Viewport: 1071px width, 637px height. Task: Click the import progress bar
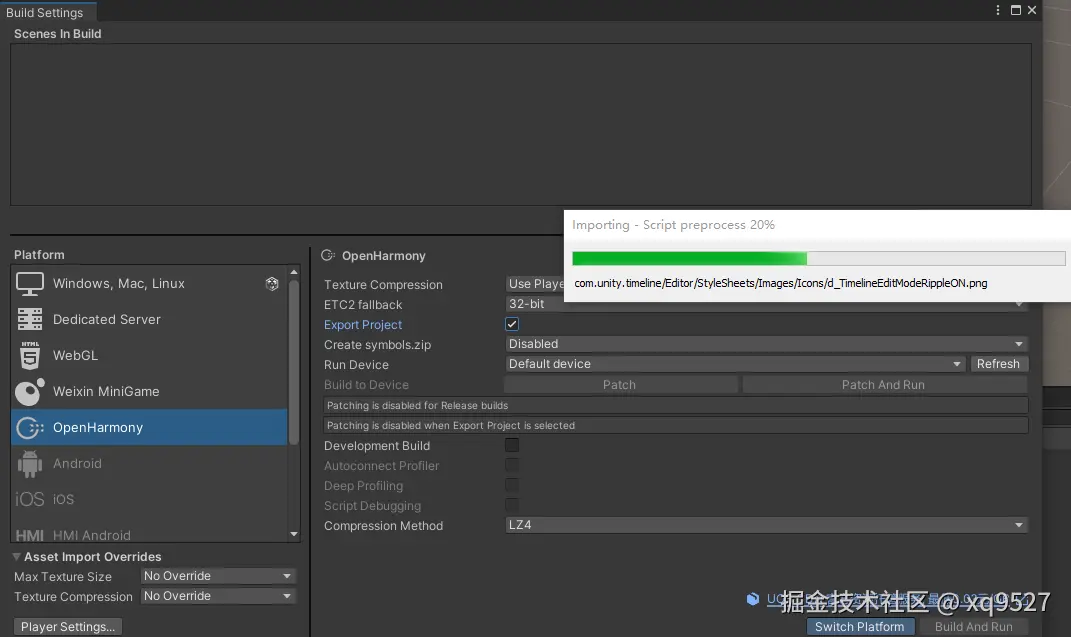tap(818, 258)
